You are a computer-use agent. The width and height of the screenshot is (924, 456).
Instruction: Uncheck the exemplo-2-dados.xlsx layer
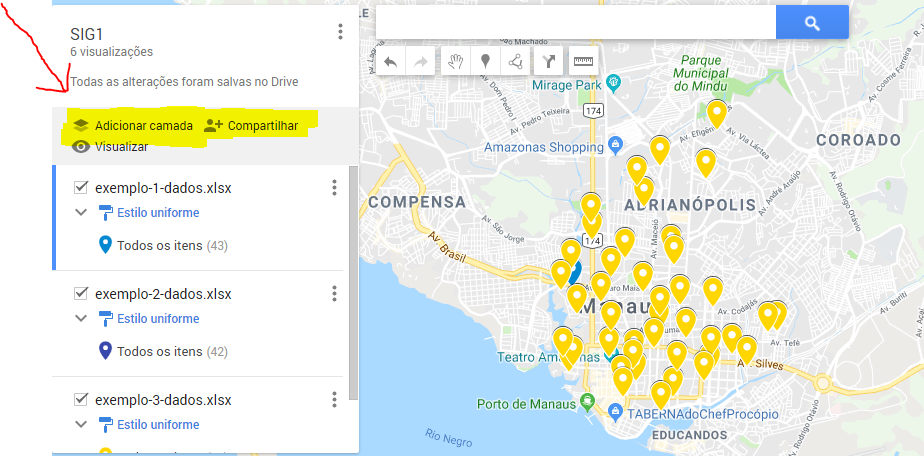(81, 293)
